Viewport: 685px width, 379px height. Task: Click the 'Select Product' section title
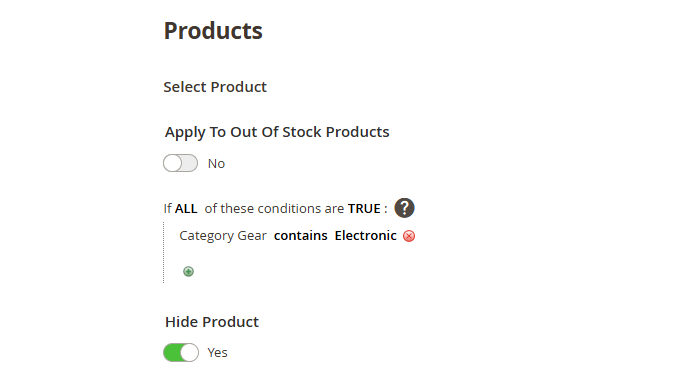click(x=215, y=87)
